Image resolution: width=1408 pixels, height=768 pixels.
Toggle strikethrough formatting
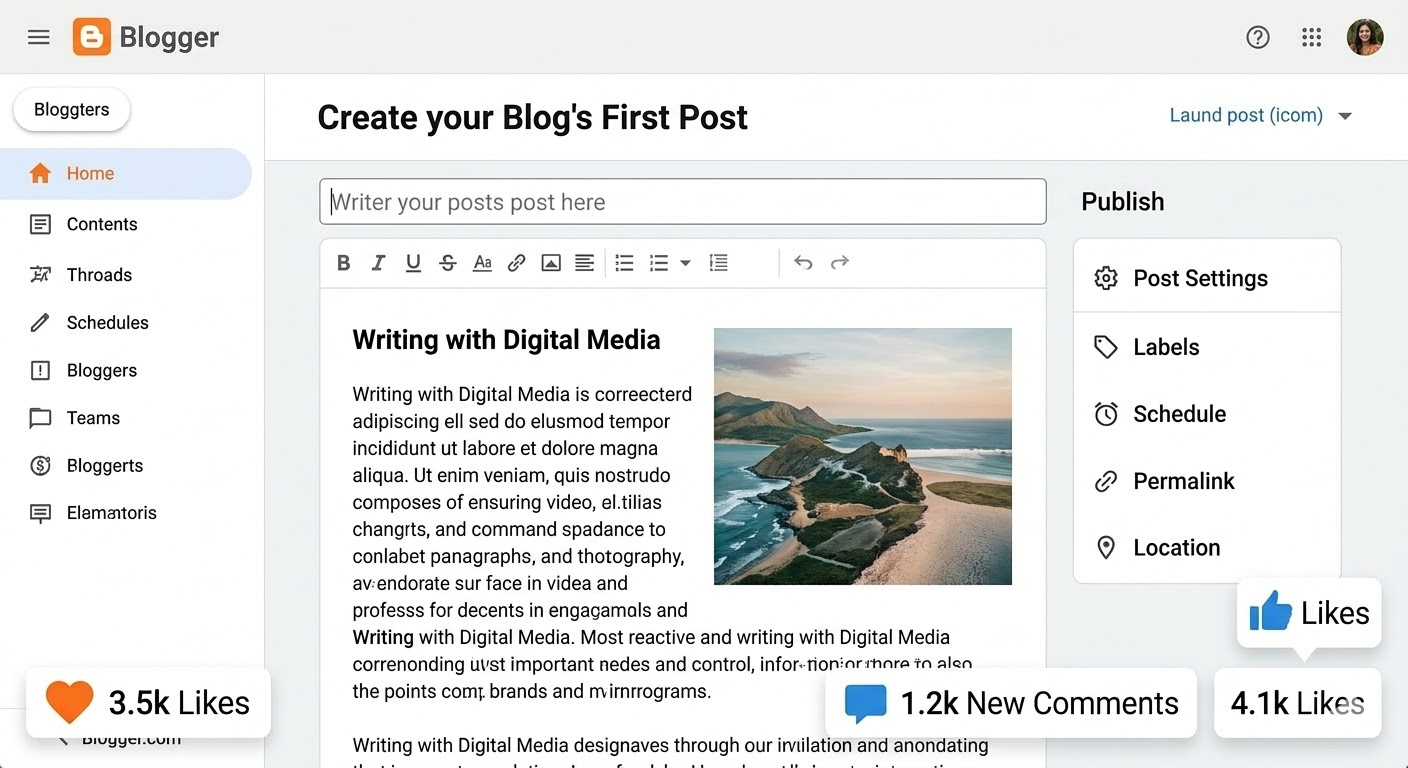[x=448, y=263]
